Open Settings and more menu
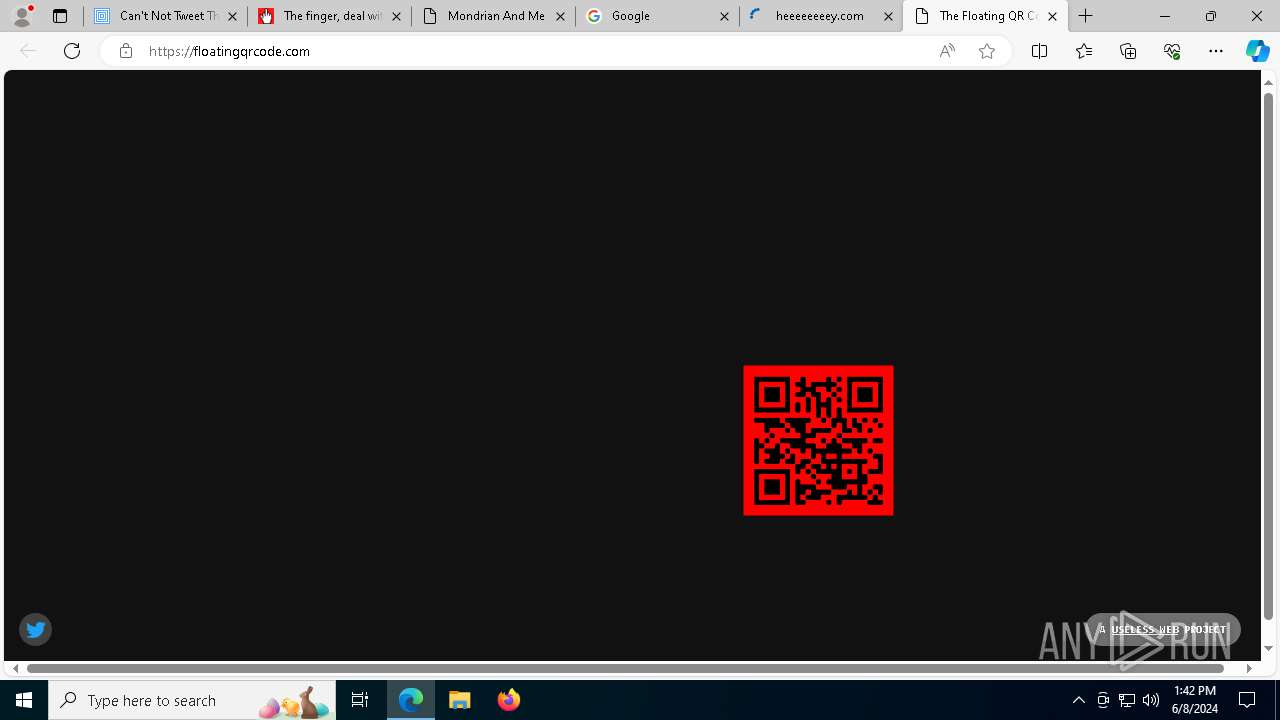Viewport: 1280px width, 720px height. 1216,51
